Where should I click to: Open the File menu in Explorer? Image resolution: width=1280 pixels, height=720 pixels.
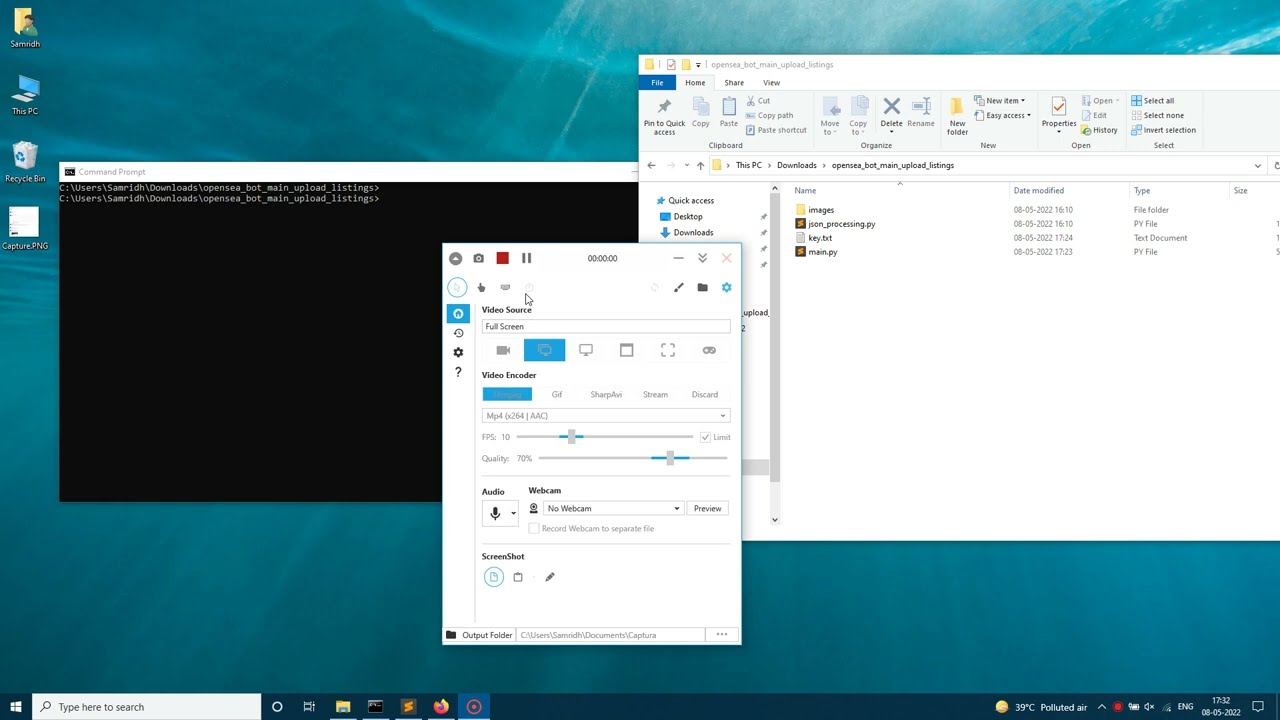click(657, 83)
